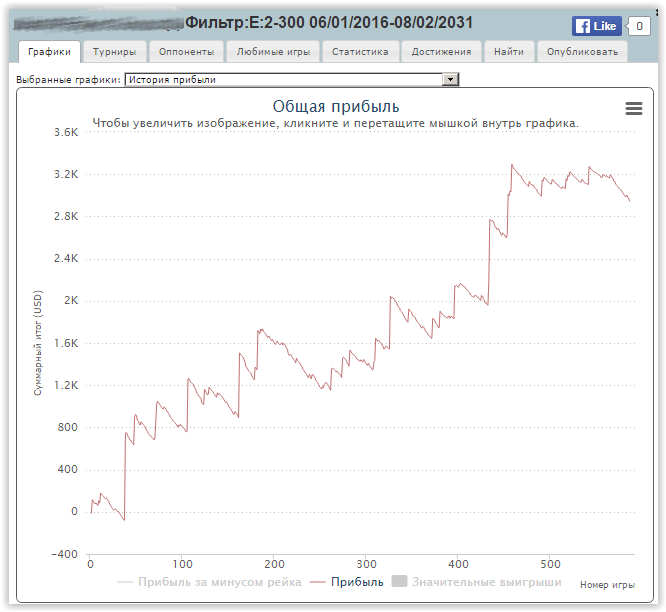Open the Оппоненты tab
The image size is (666, 612).
click(x=186, y=52)
